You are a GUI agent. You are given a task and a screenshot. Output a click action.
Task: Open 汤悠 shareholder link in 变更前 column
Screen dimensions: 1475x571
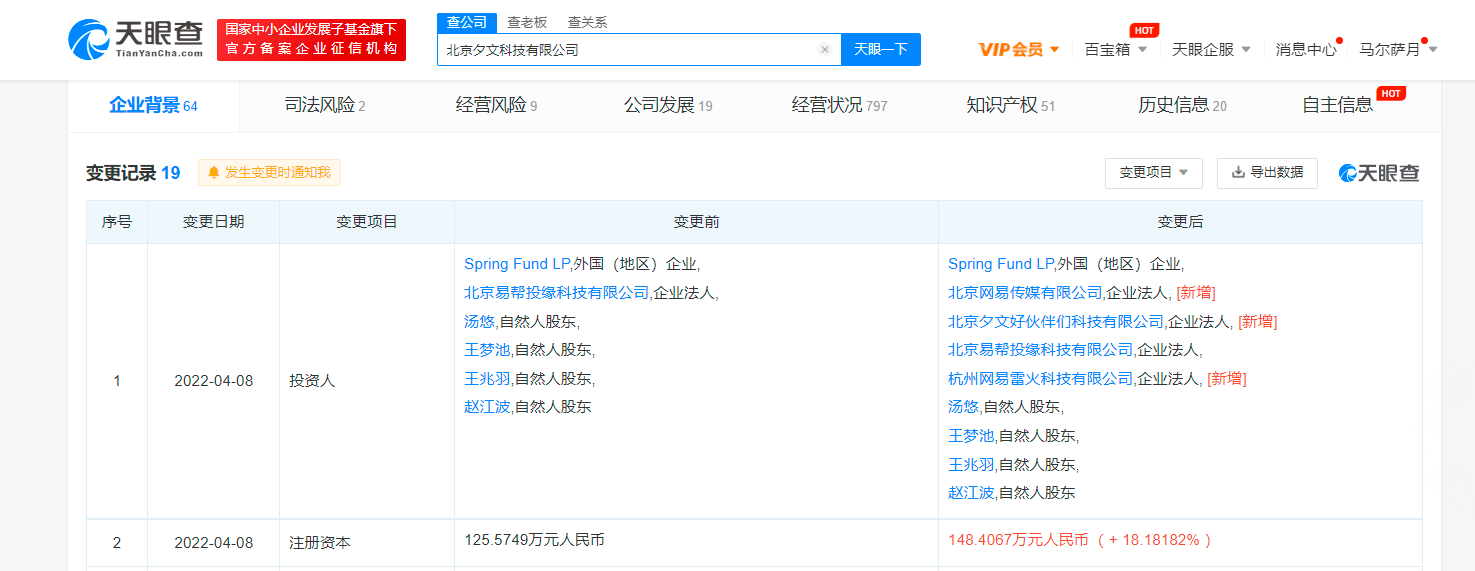(x=479, y=321)
